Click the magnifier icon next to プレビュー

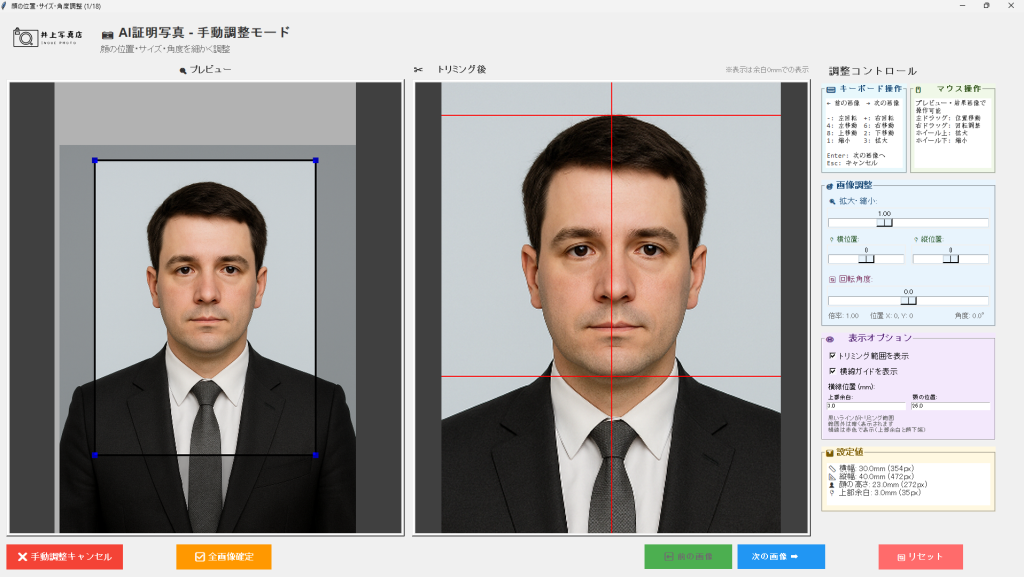[x=183, y=70]
